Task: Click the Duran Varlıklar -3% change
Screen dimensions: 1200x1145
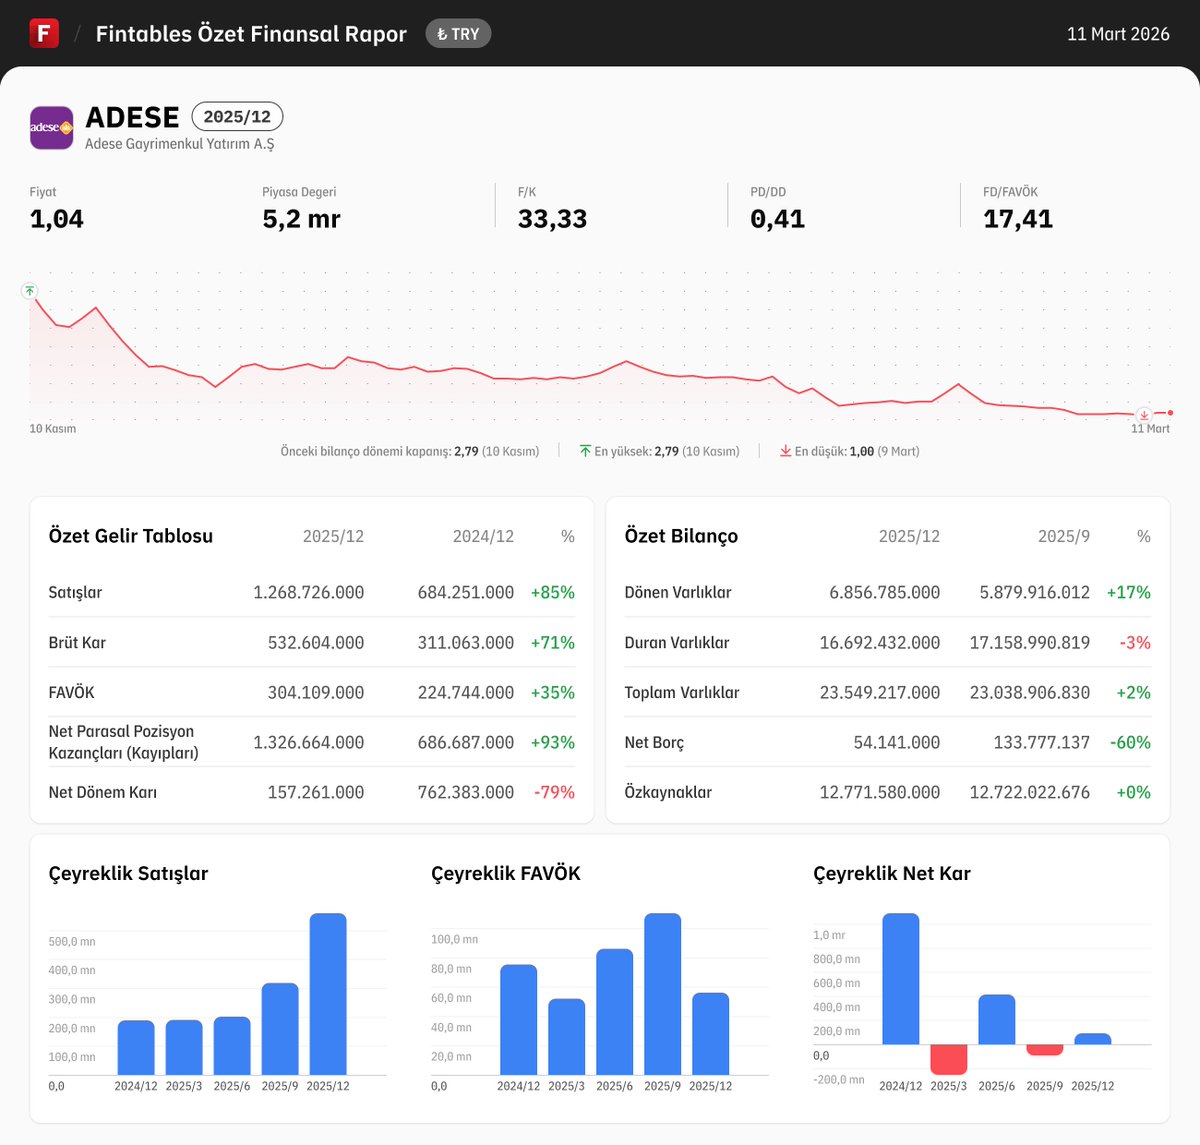Action: pyautogui.click(x=1136, y=642)
